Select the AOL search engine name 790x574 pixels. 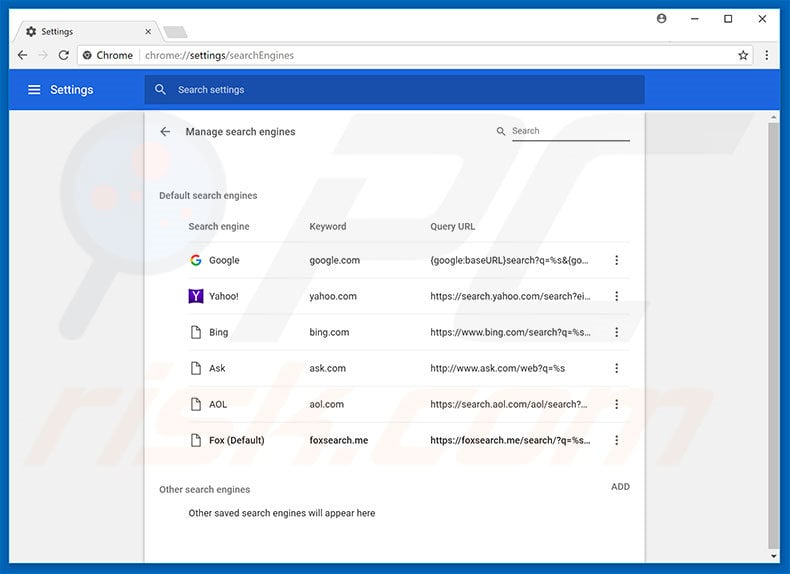[x=218, y=404]
